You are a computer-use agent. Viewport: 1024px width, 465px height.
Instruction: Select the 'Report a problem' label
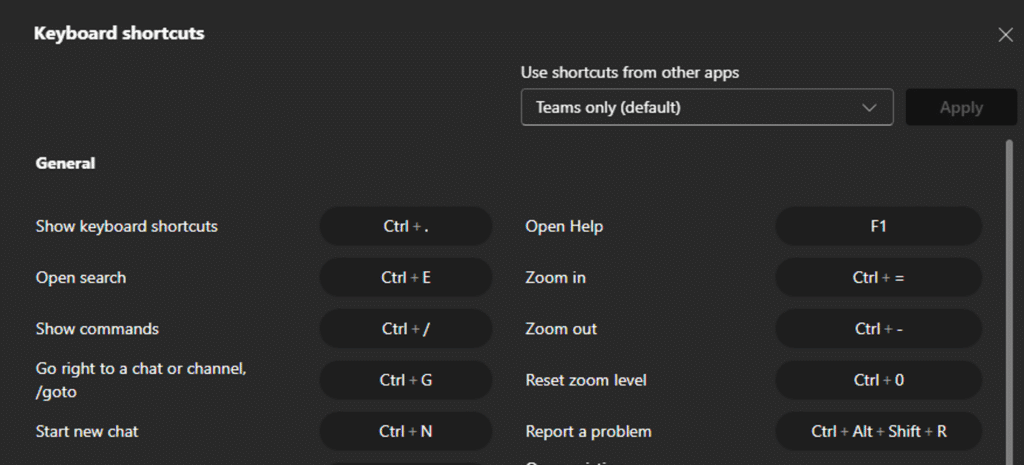pyautogui.click(x=588, y=432)
